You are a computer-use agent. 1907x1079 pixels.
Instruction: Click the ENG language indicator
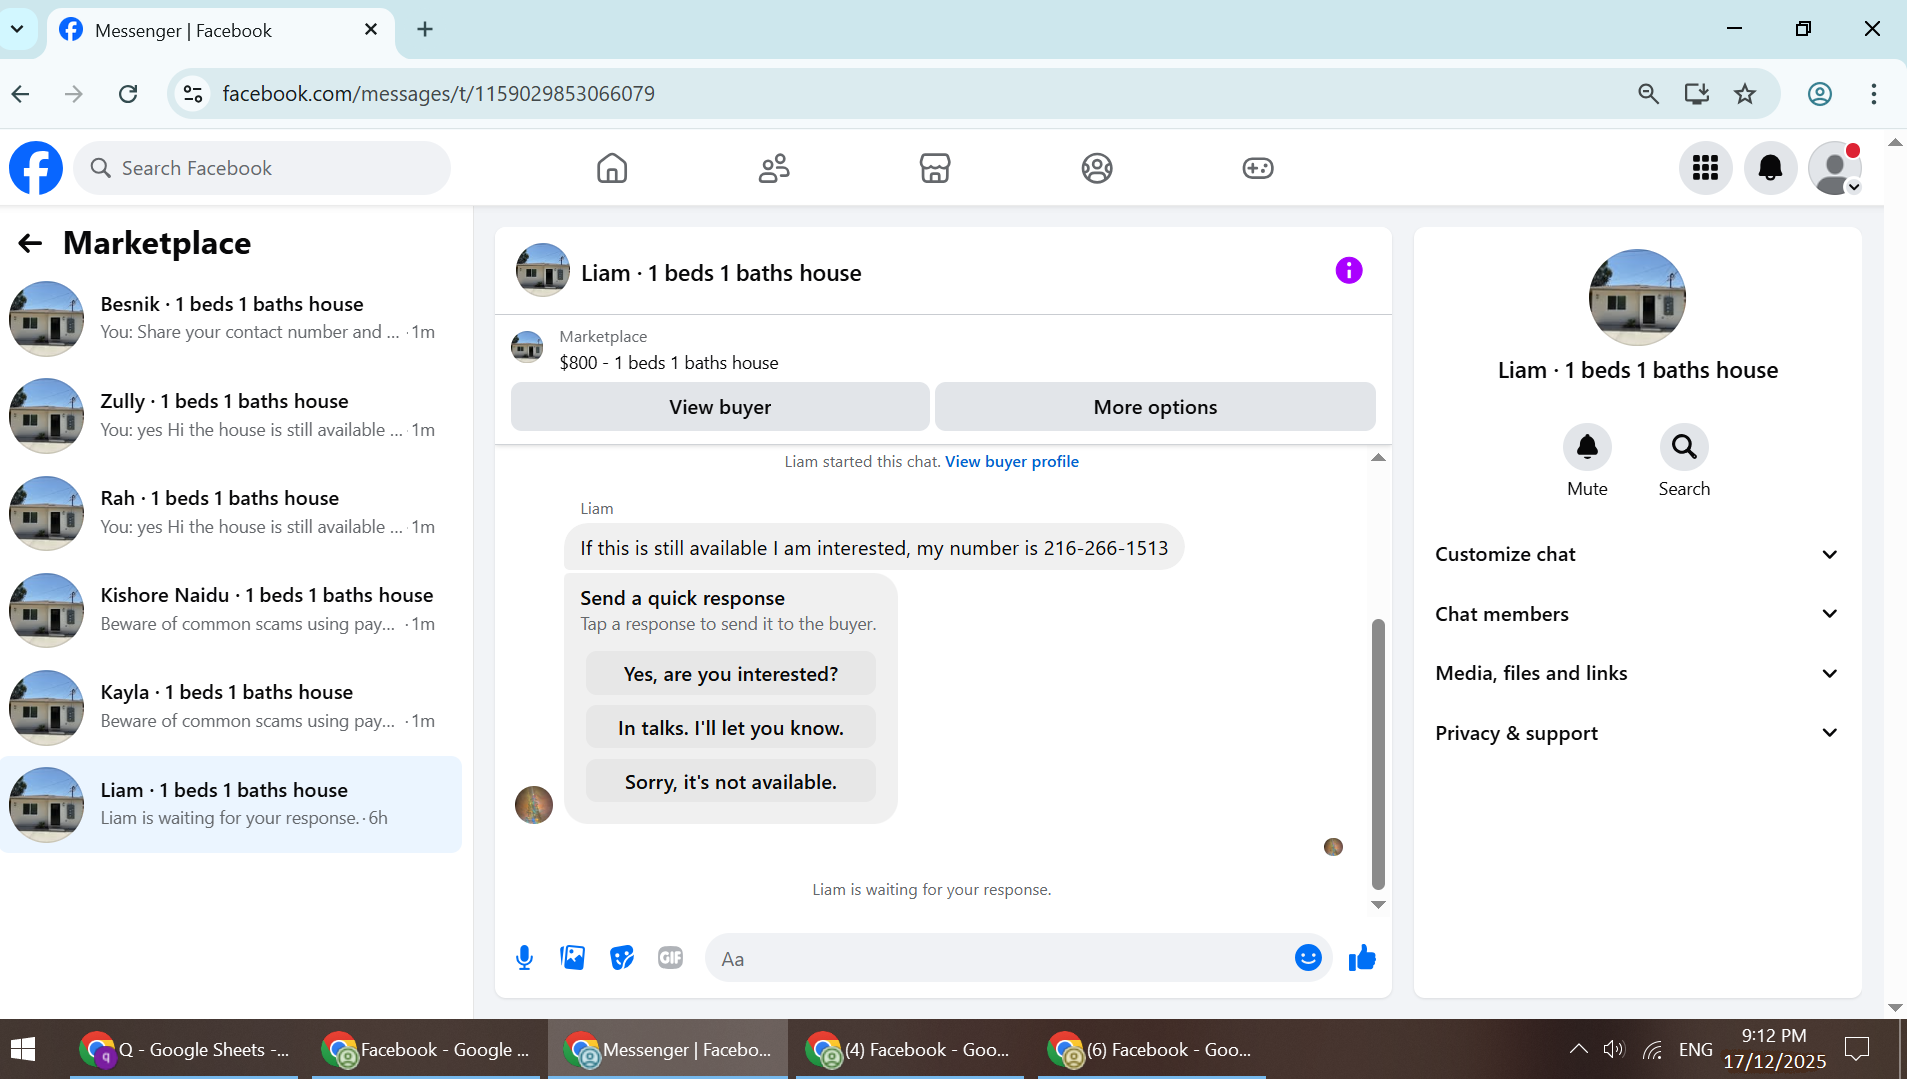pyautogui.click(x=1695, y=1049)
